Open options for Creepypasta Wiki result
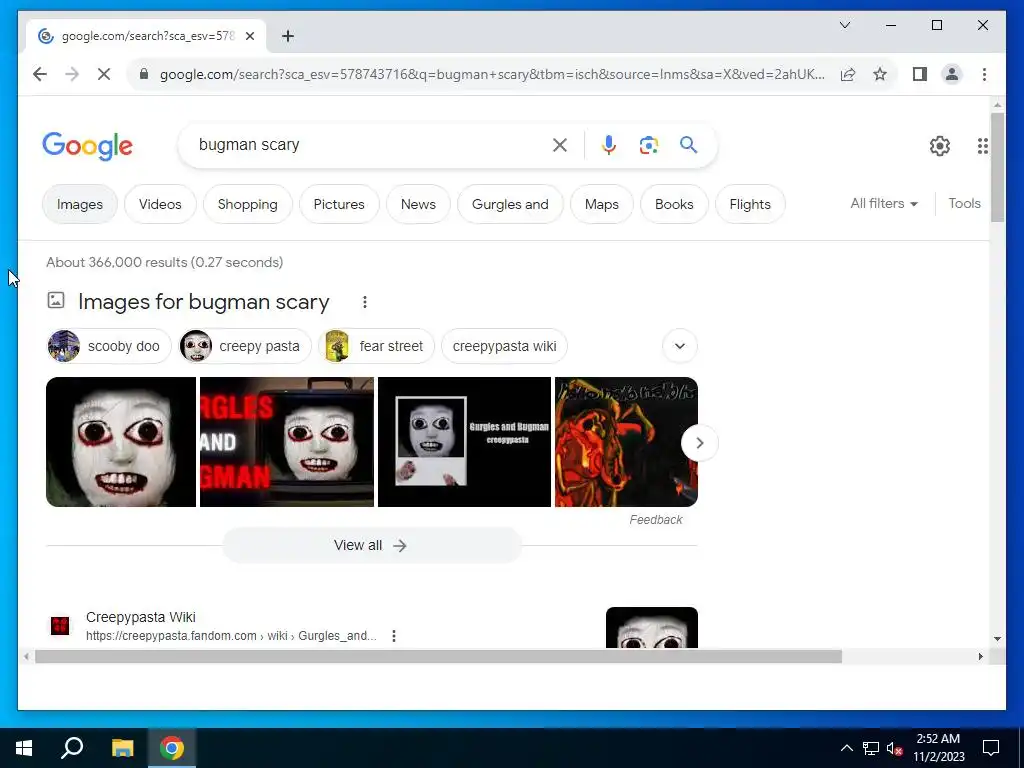 click(394, 636)
